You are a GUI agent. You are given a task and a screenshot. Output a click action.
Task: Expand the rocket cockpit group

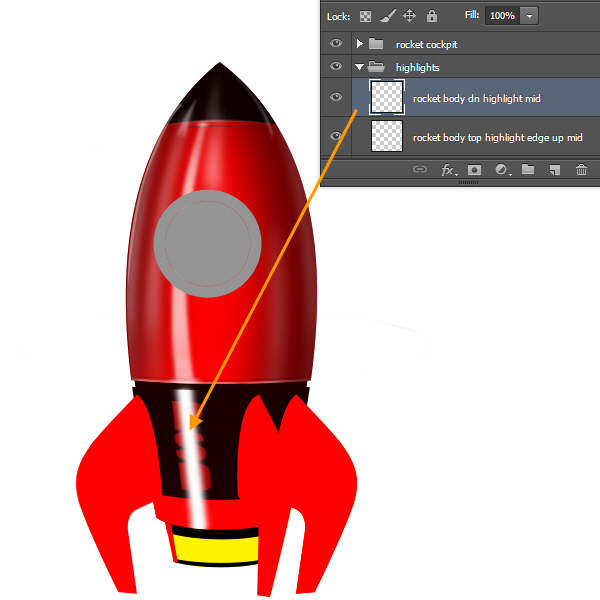coord(359,44)
